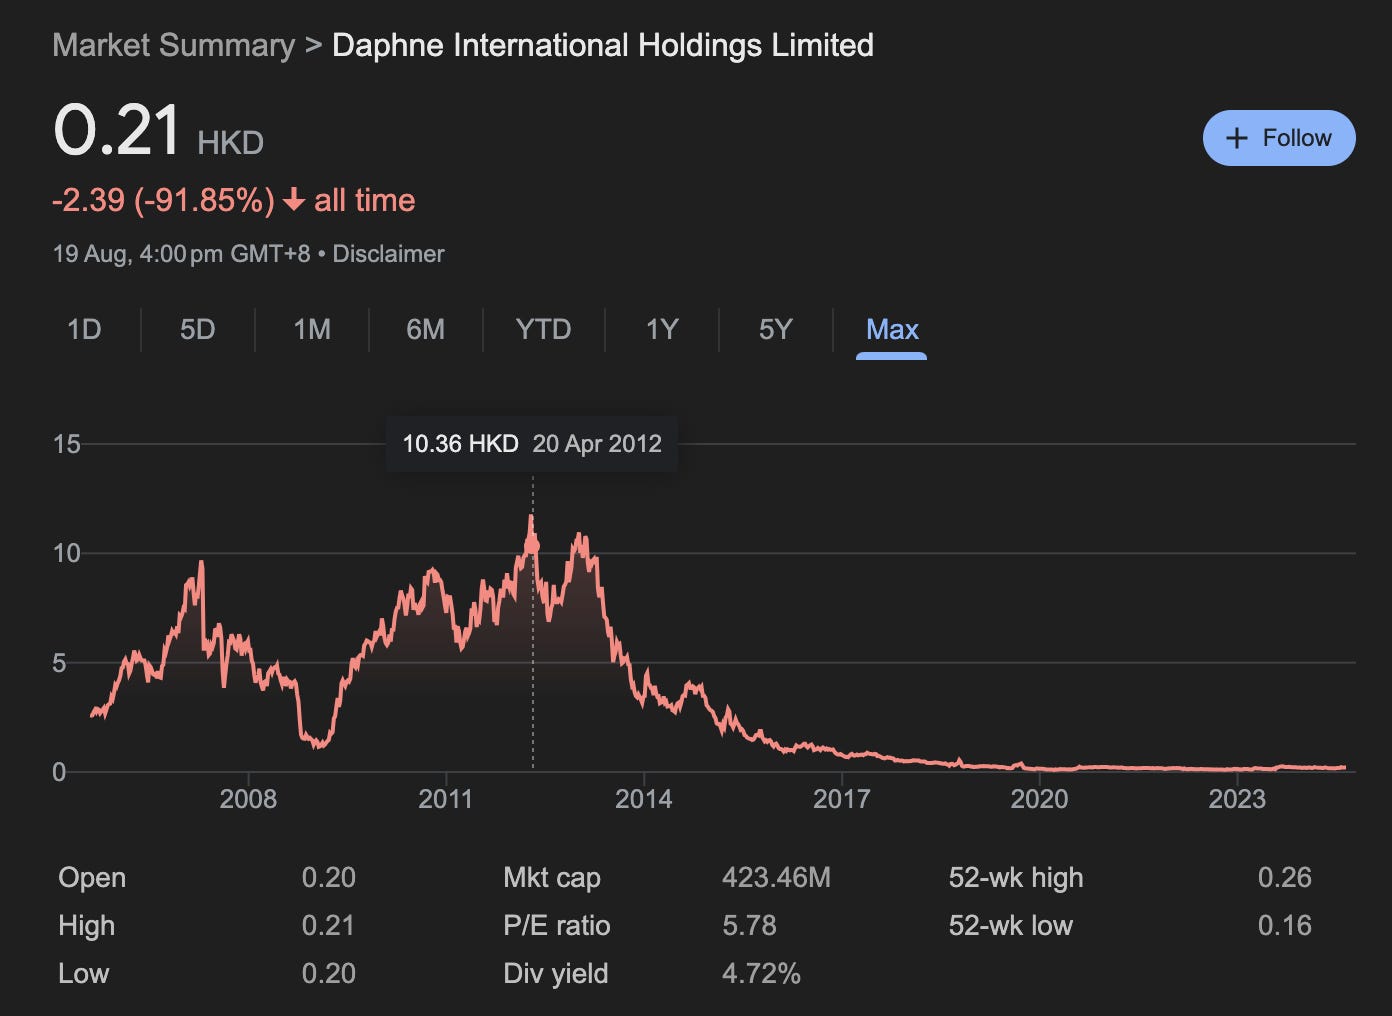Click the 5 y-axis label

coord(59,663)
